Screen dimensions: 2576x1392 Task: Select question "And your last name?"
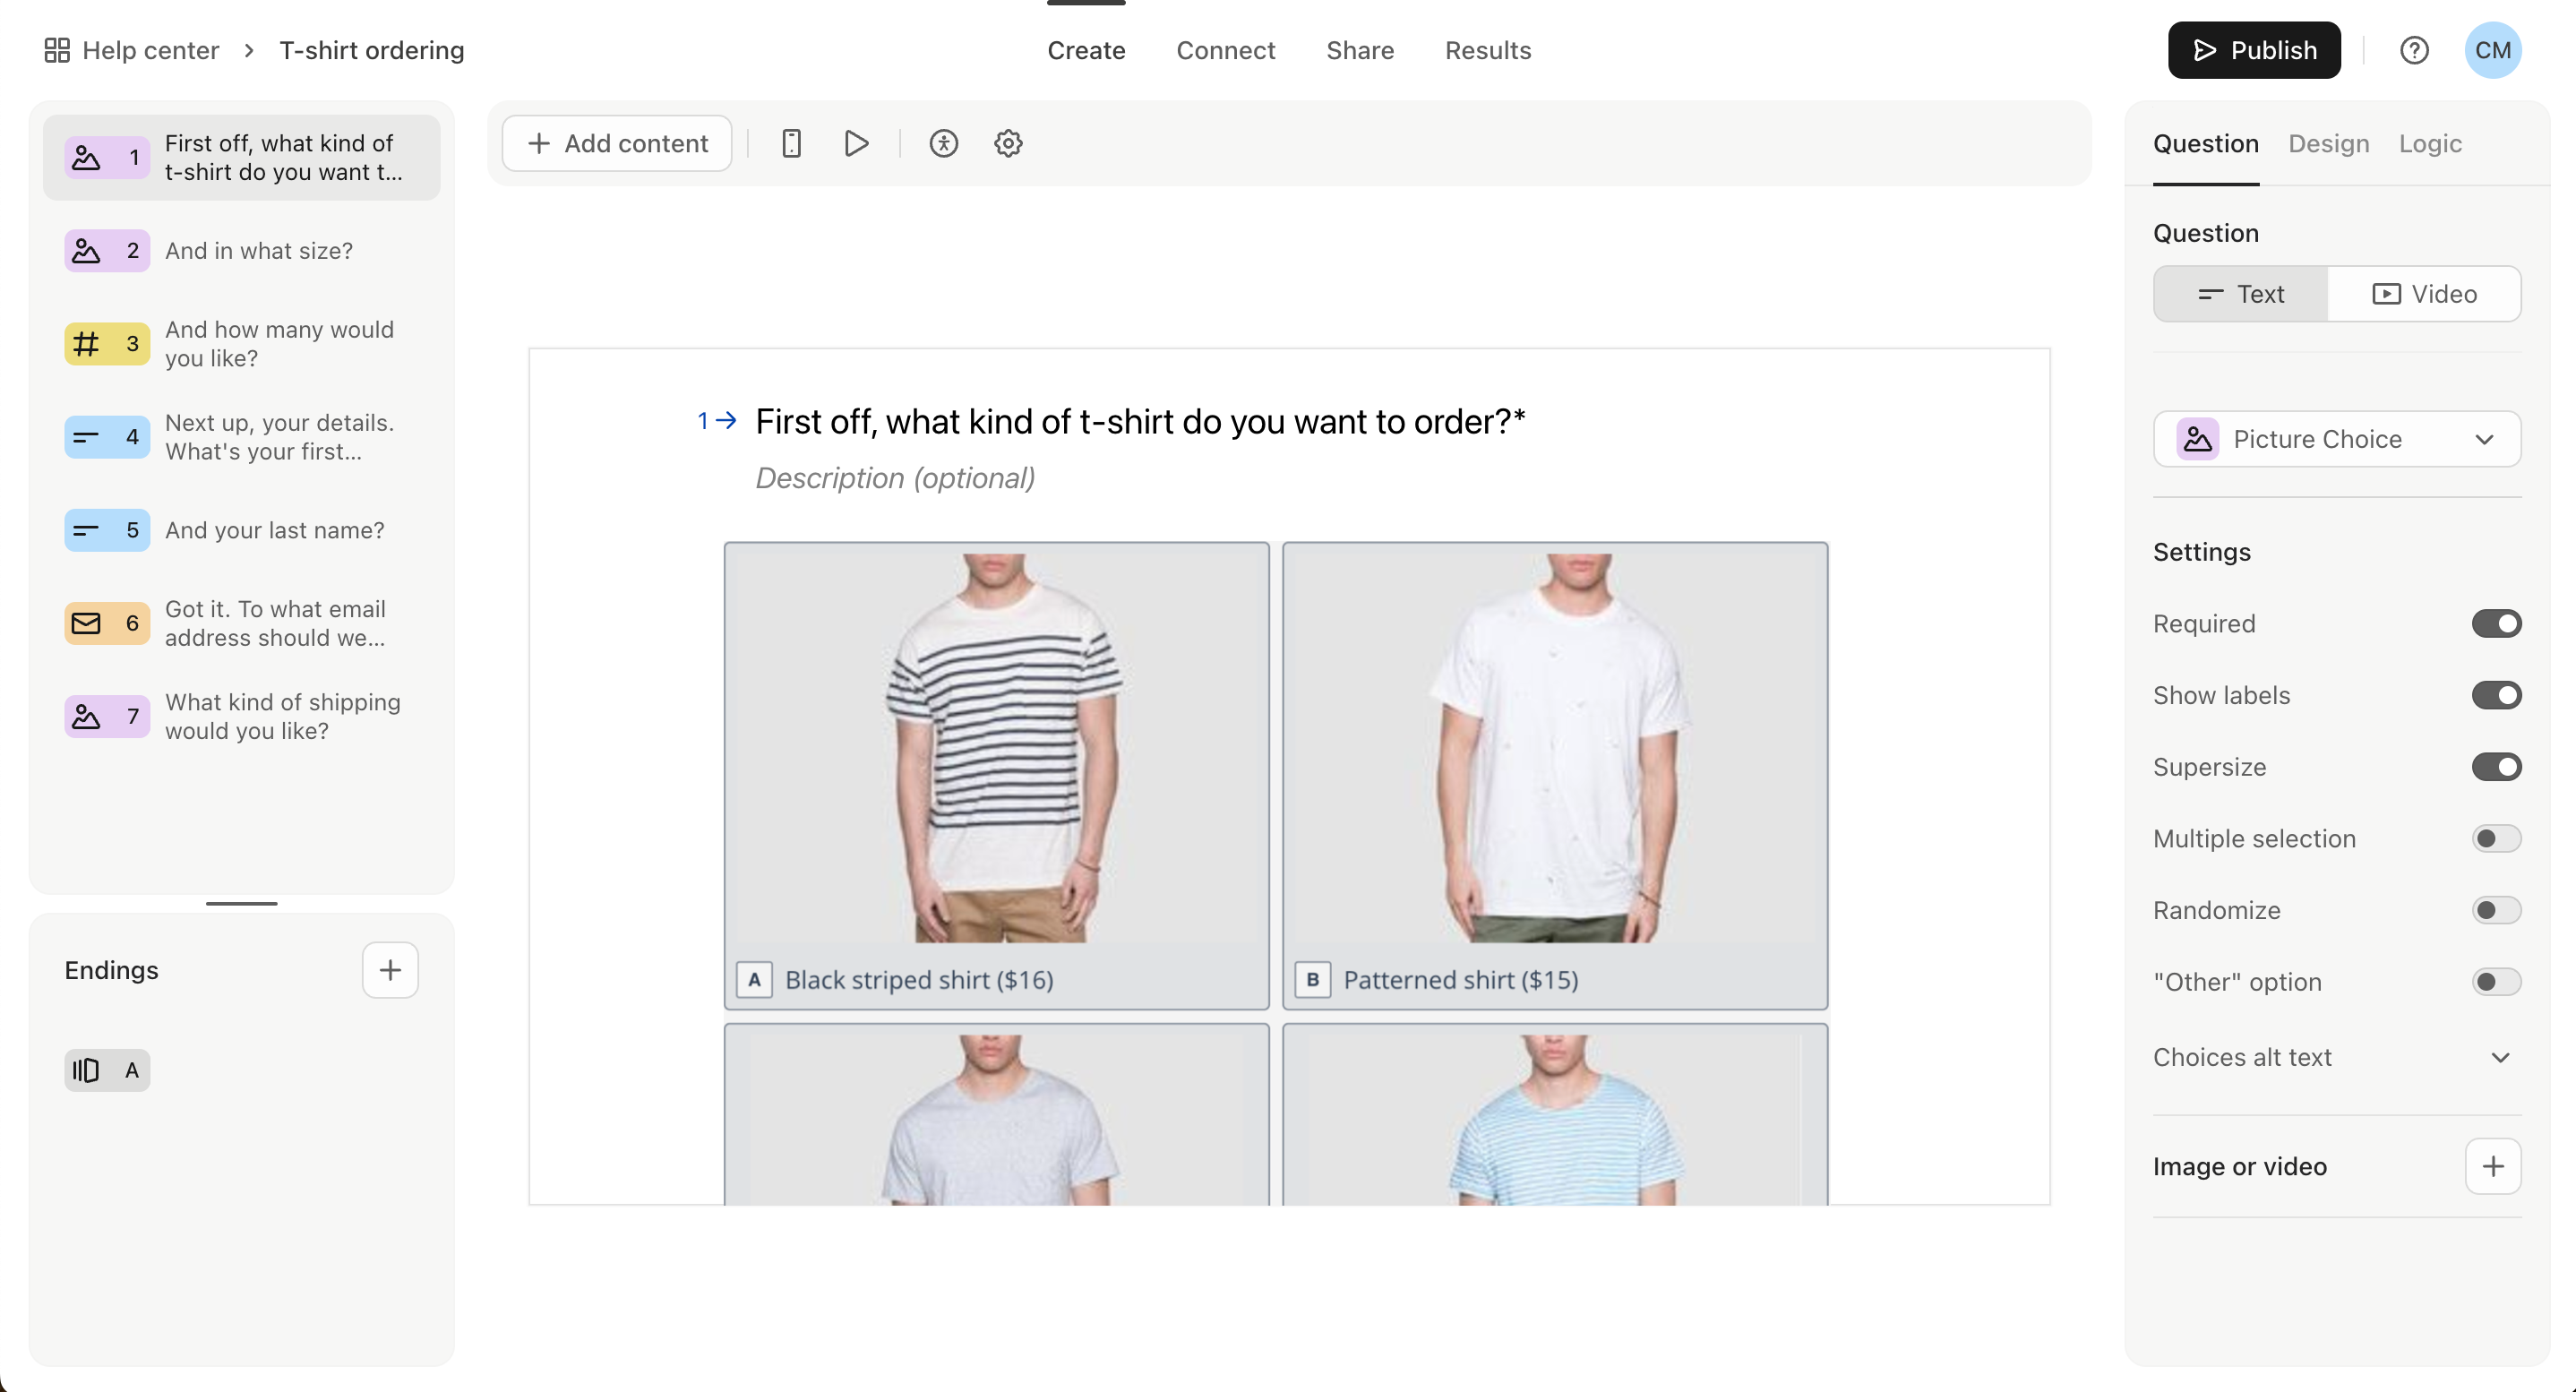[241, 529]
